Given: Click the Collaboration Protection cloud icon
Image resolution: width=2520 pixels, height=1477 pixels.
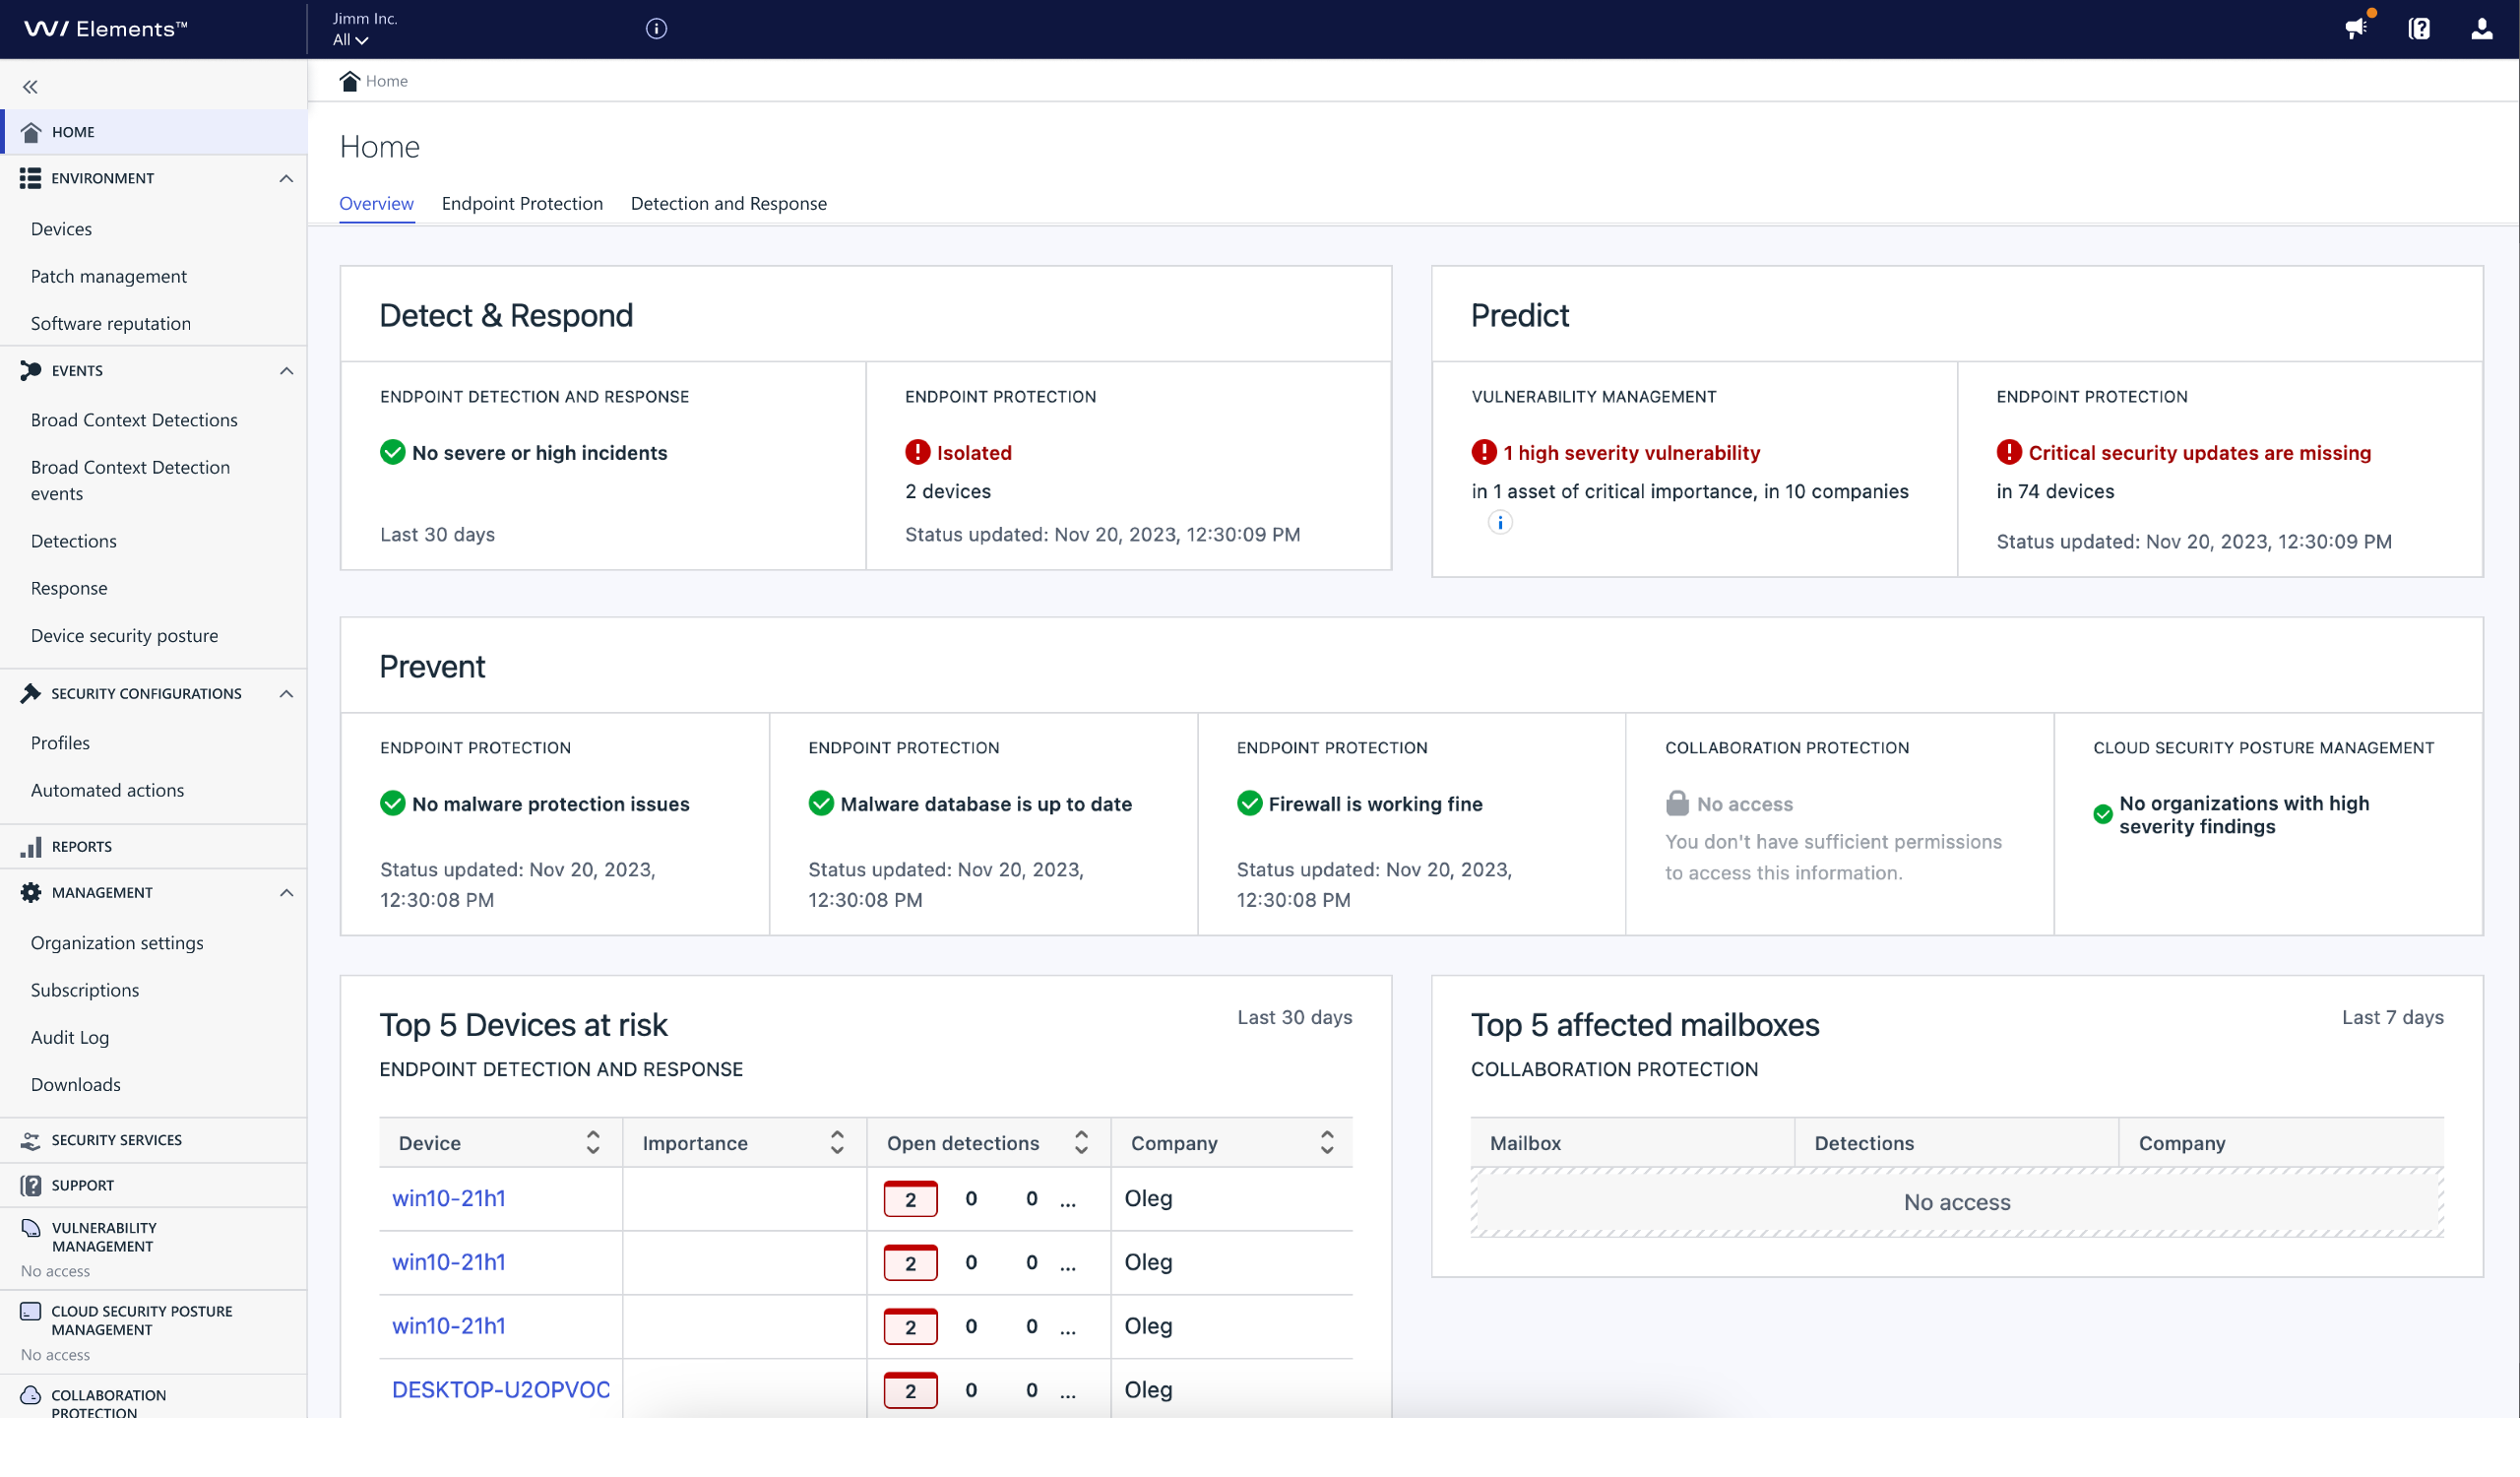Looking at the screenshot, I should (31, 1395).
